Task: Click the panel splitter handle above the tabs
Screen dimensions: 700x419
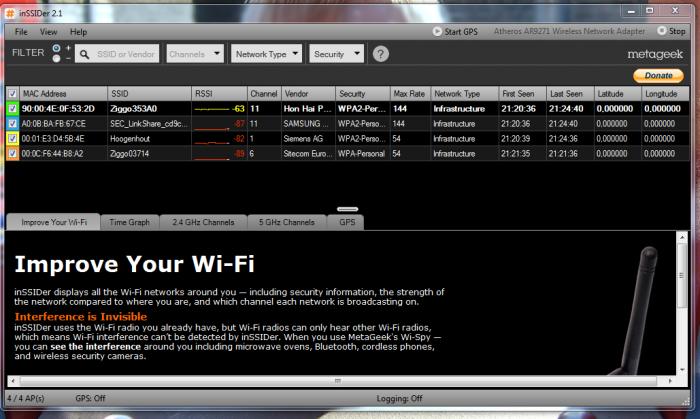Action: pos(347,209)
